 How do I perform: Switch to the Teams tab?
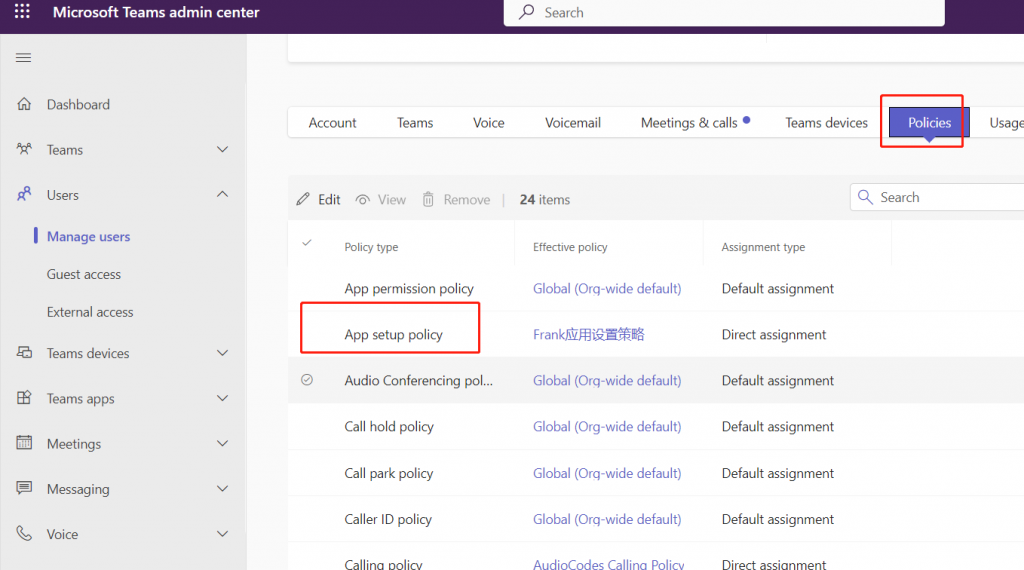click(x=415, y=123)
